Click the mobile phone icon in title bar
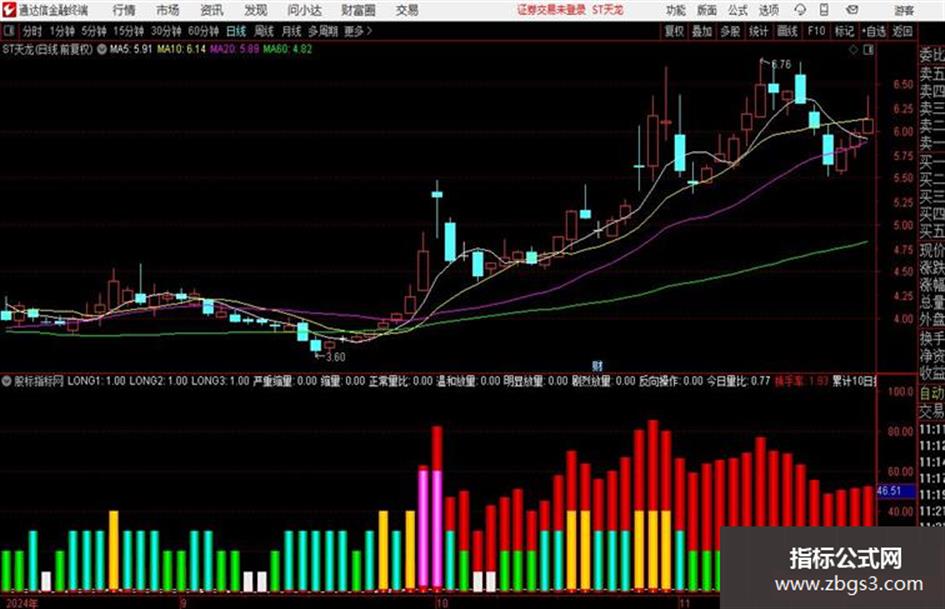This screenshot has height=609, width=945. point(824,10)
